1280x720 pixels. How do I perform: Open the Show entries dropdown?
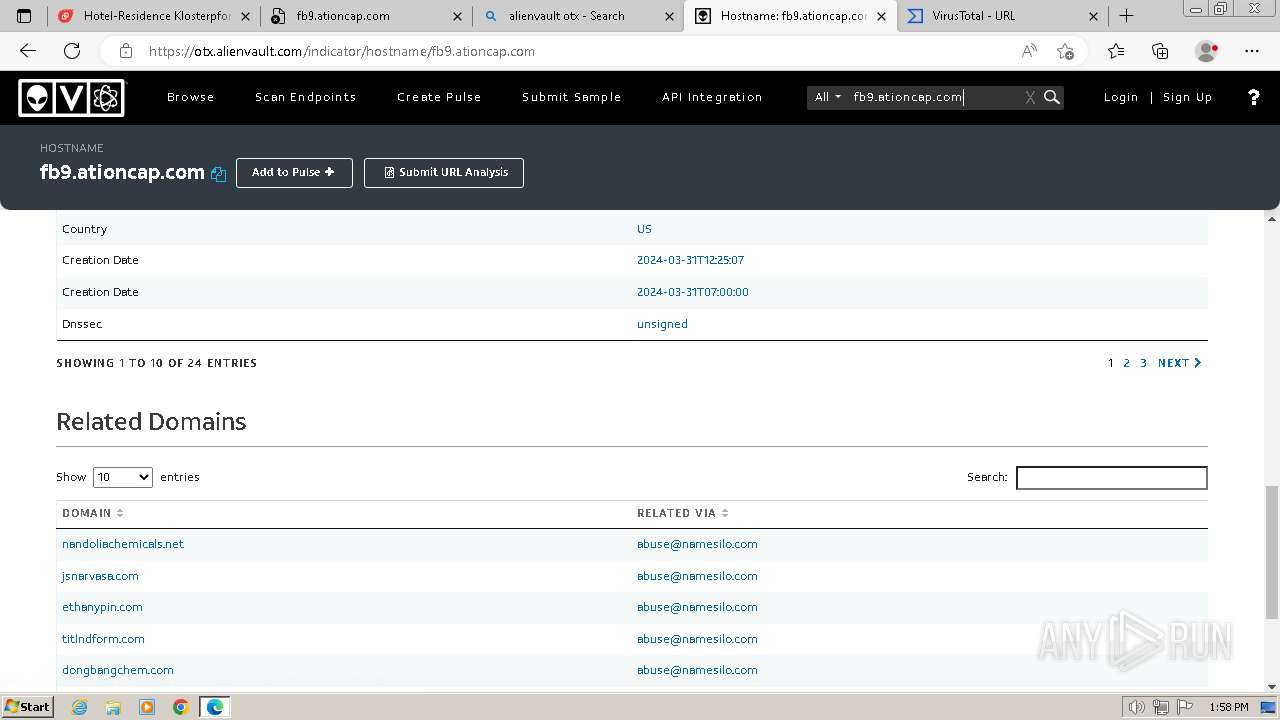click(122, 477)
